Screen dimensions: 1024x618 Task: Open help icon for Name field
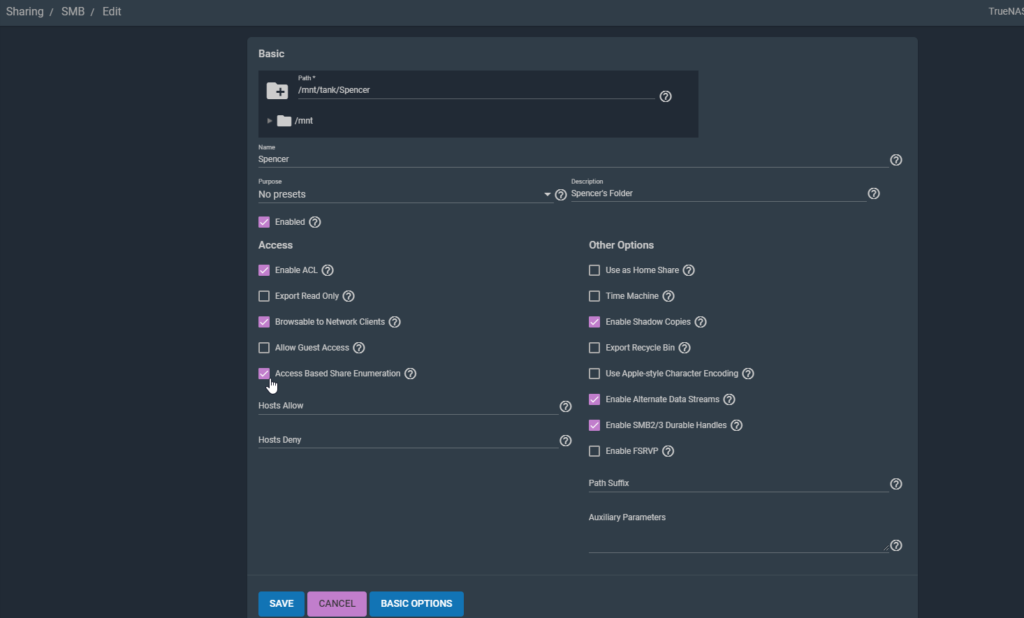pyautogui.click(x=896, y=160)
